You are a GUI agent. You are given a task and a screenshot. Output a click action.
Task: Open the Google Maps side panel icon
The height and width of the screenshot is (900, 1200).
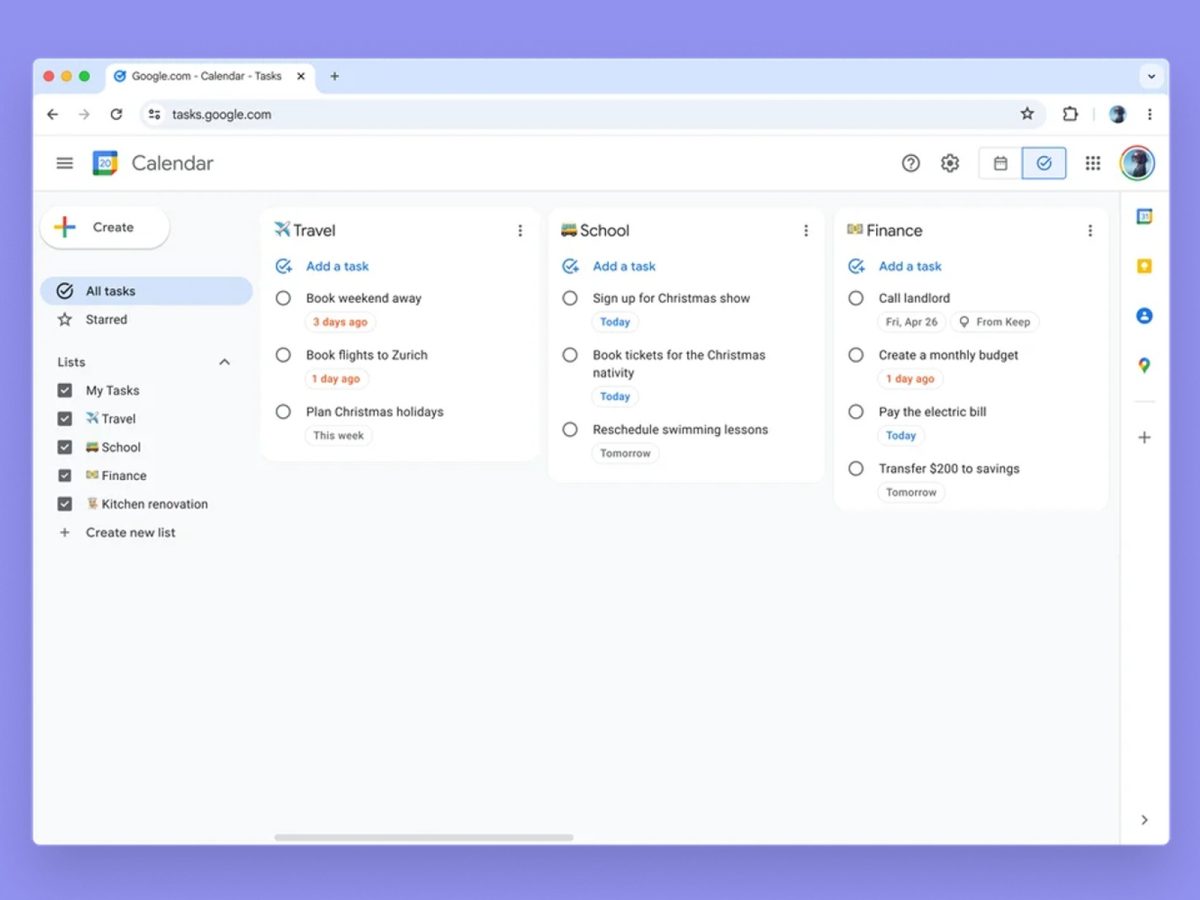(x=1144, y=365)
